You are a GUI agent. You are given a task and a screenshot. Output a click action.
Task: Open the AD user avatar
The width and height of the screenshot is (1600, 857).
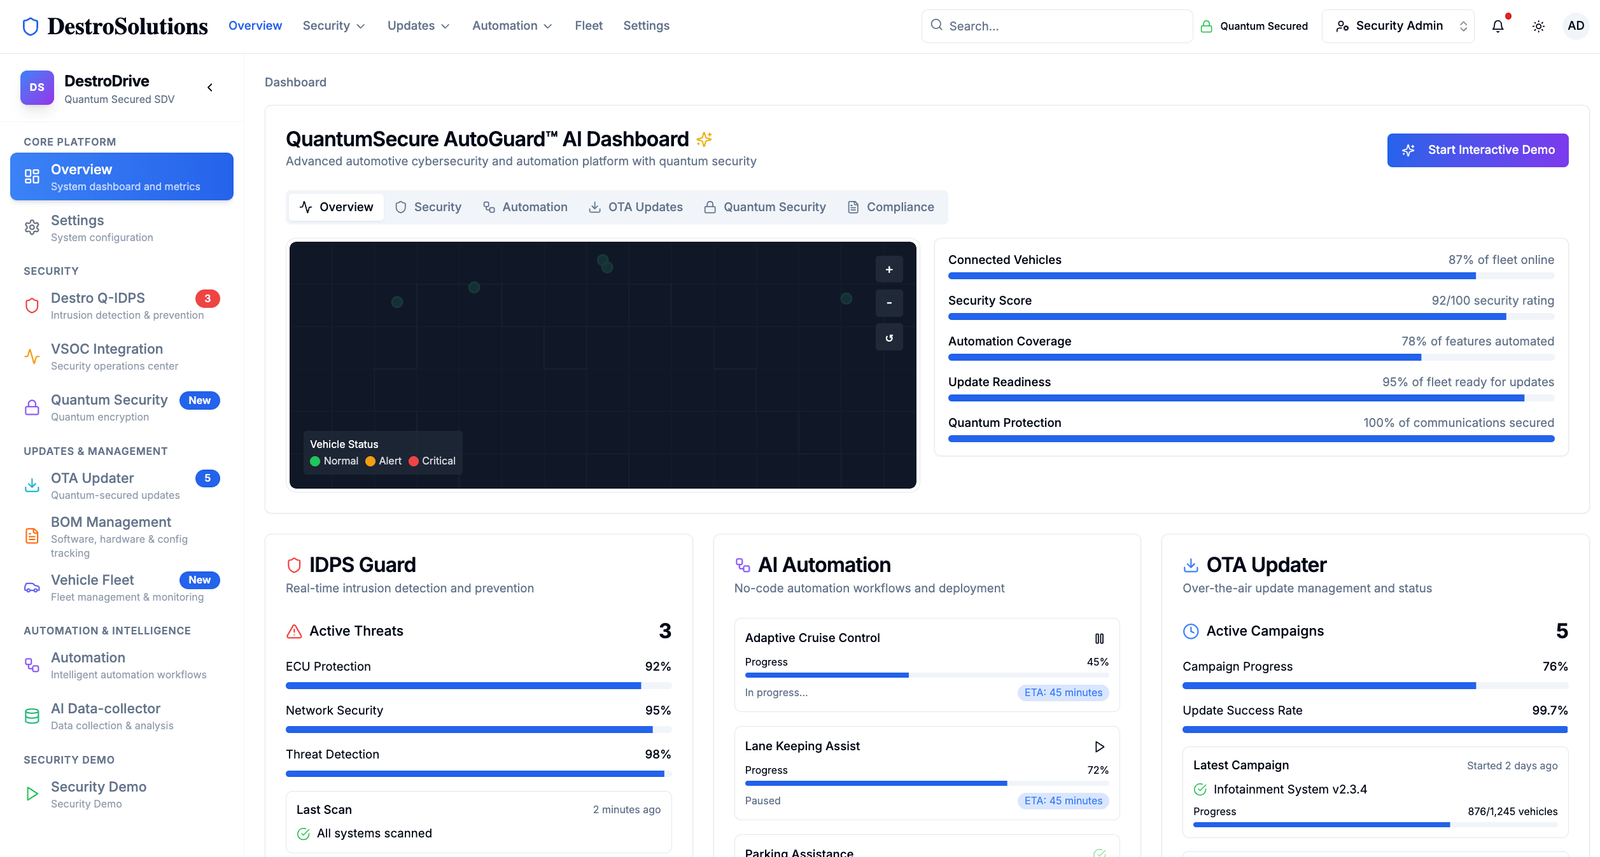[x=1576, y=26]
